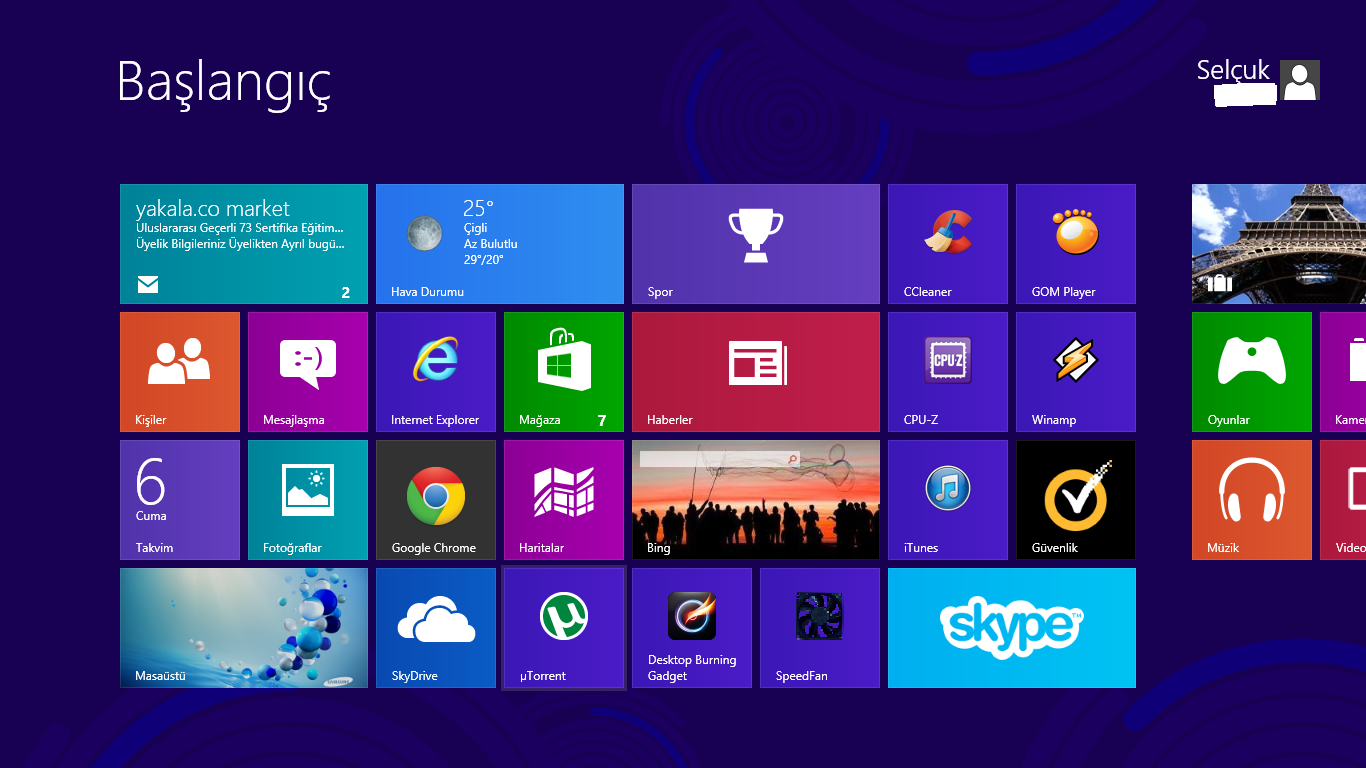1366x768 pixels.
Task: Open the Hava Durumu weather tile
Action: (x=500, y=244)
